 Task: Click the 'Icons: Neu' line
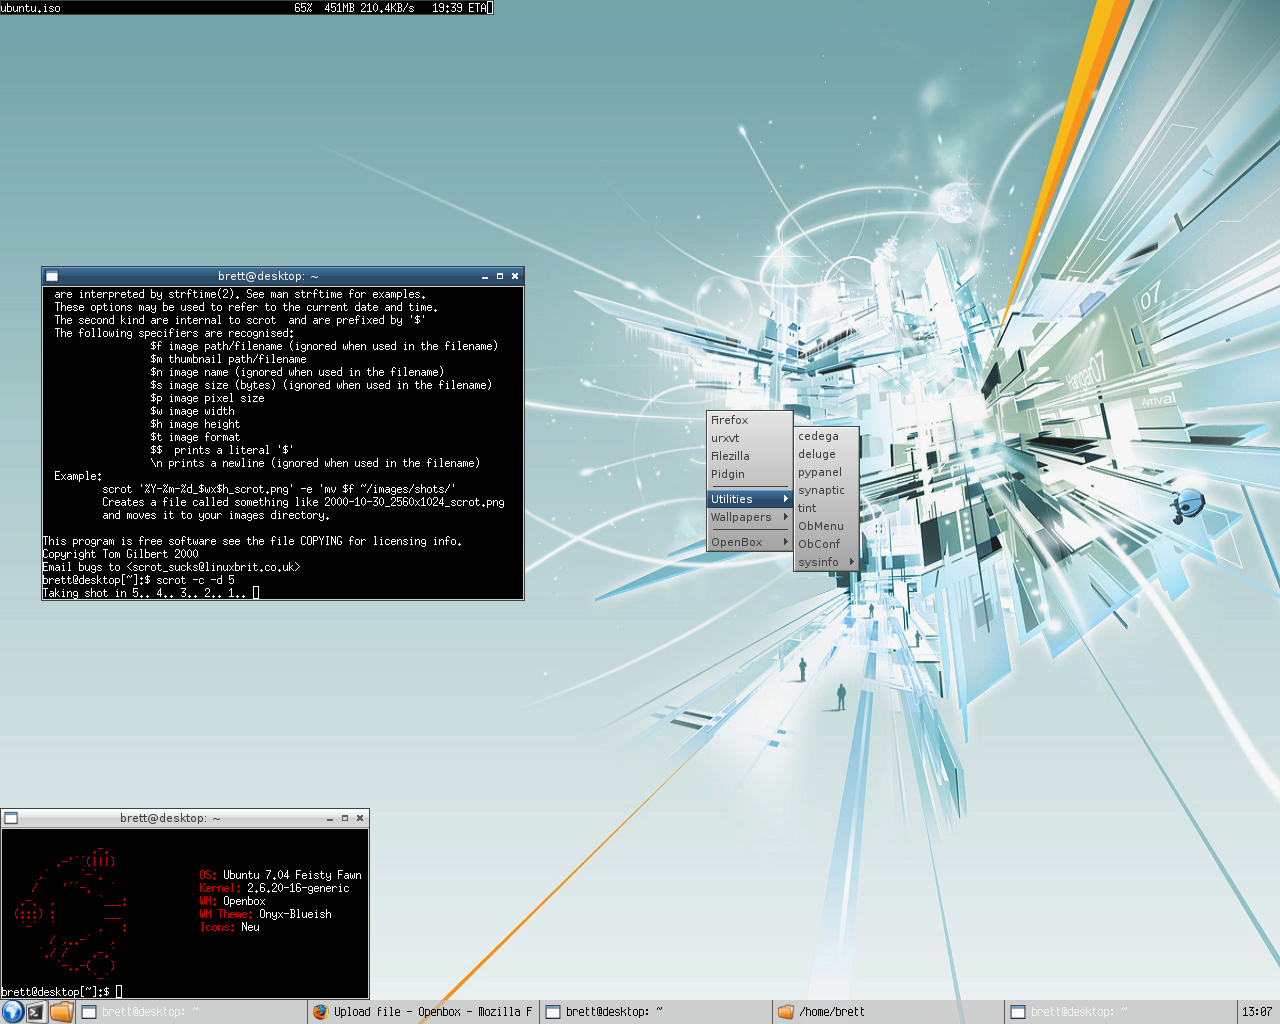point(229,927)
